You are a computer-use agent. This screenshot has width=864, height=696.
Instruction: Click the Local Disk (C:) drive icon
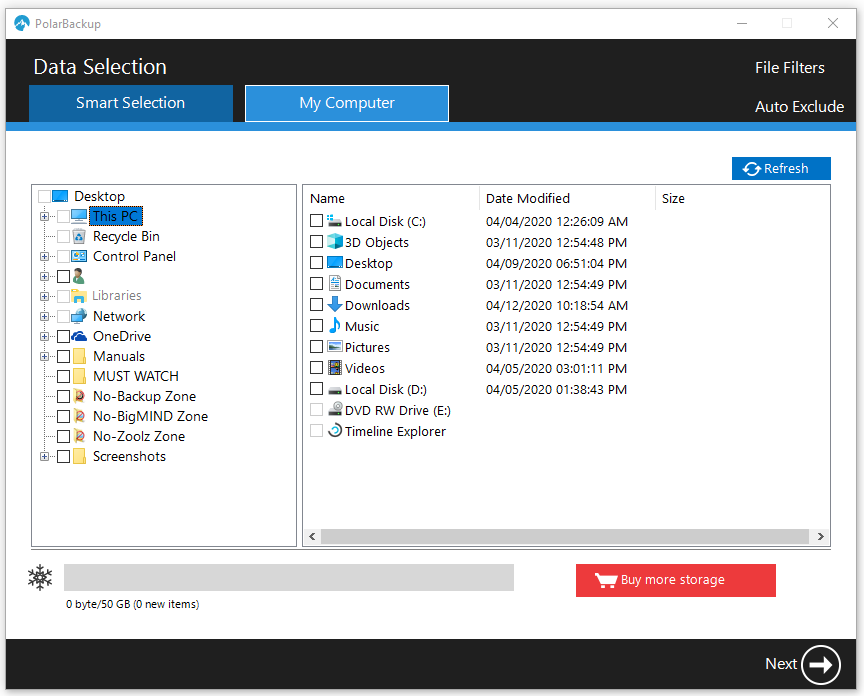334,221
